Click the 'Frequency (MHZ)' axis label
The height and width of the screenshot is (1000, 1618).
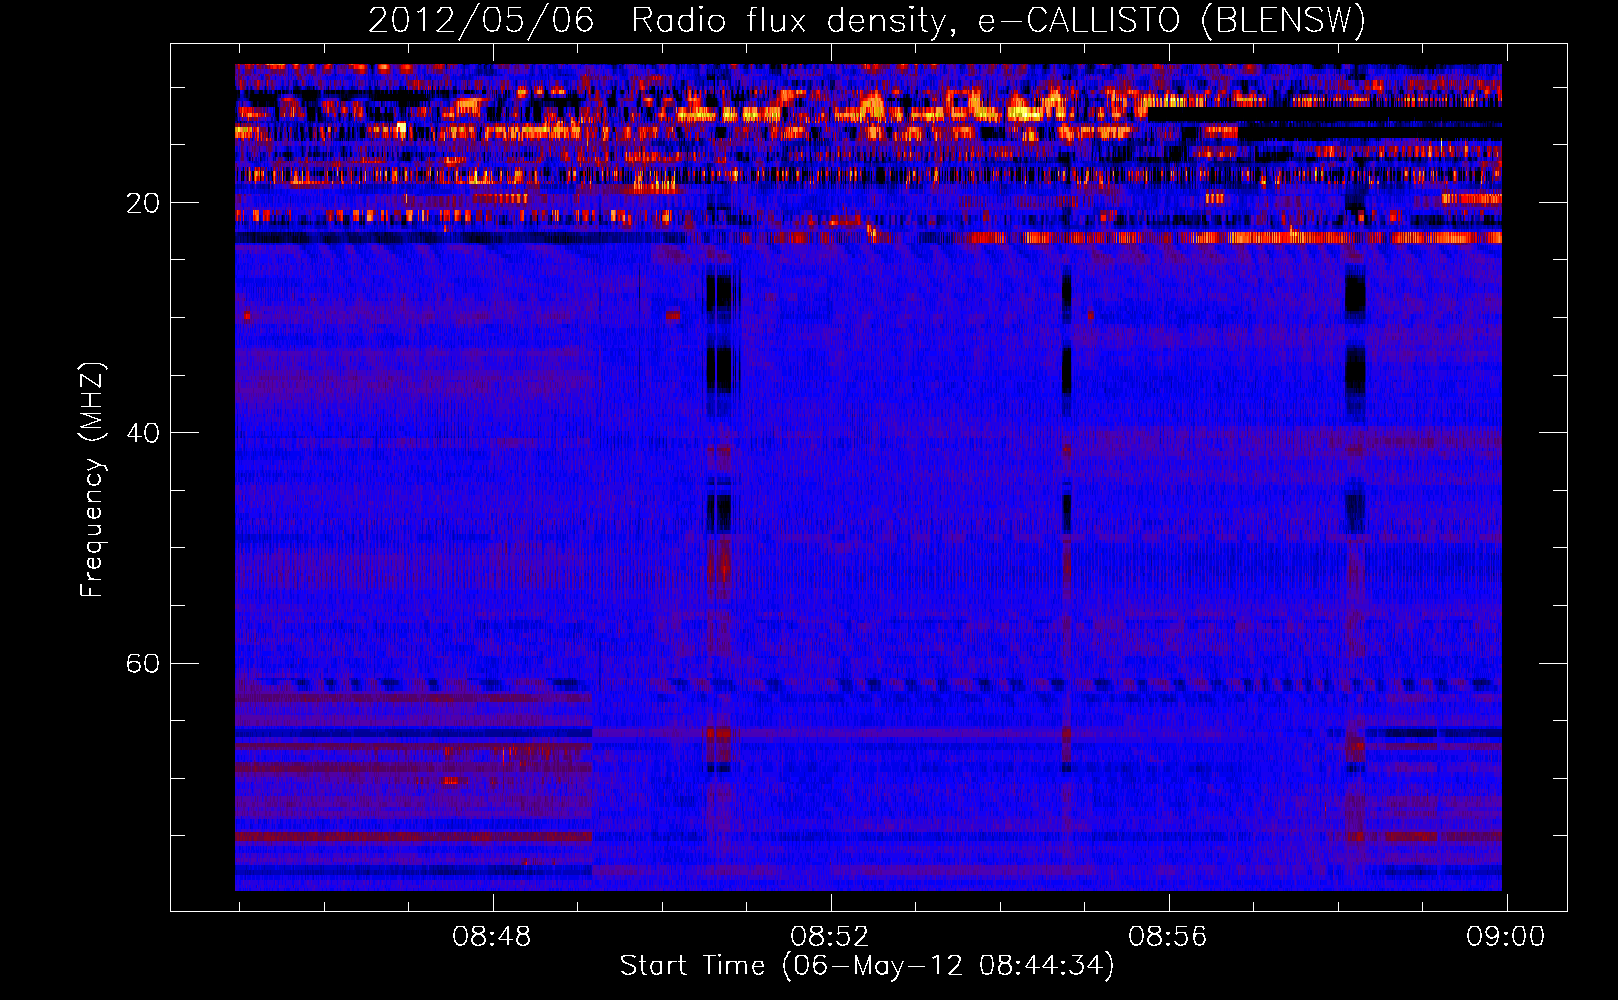click(92, 480)
